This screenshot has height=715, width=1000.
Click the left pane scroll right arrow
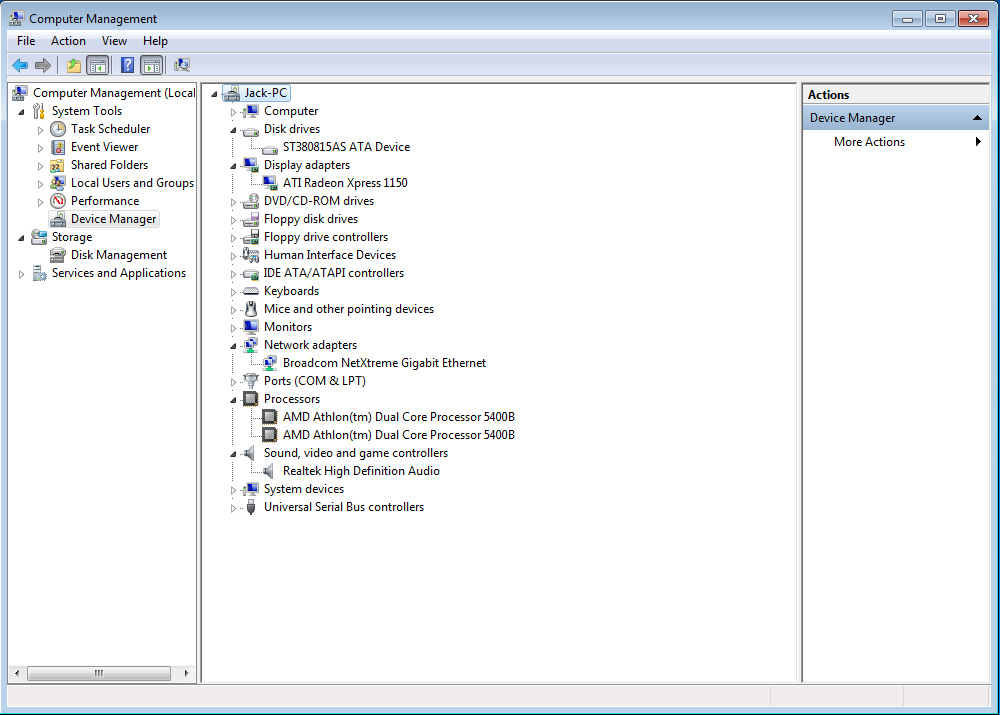[186, 673]
